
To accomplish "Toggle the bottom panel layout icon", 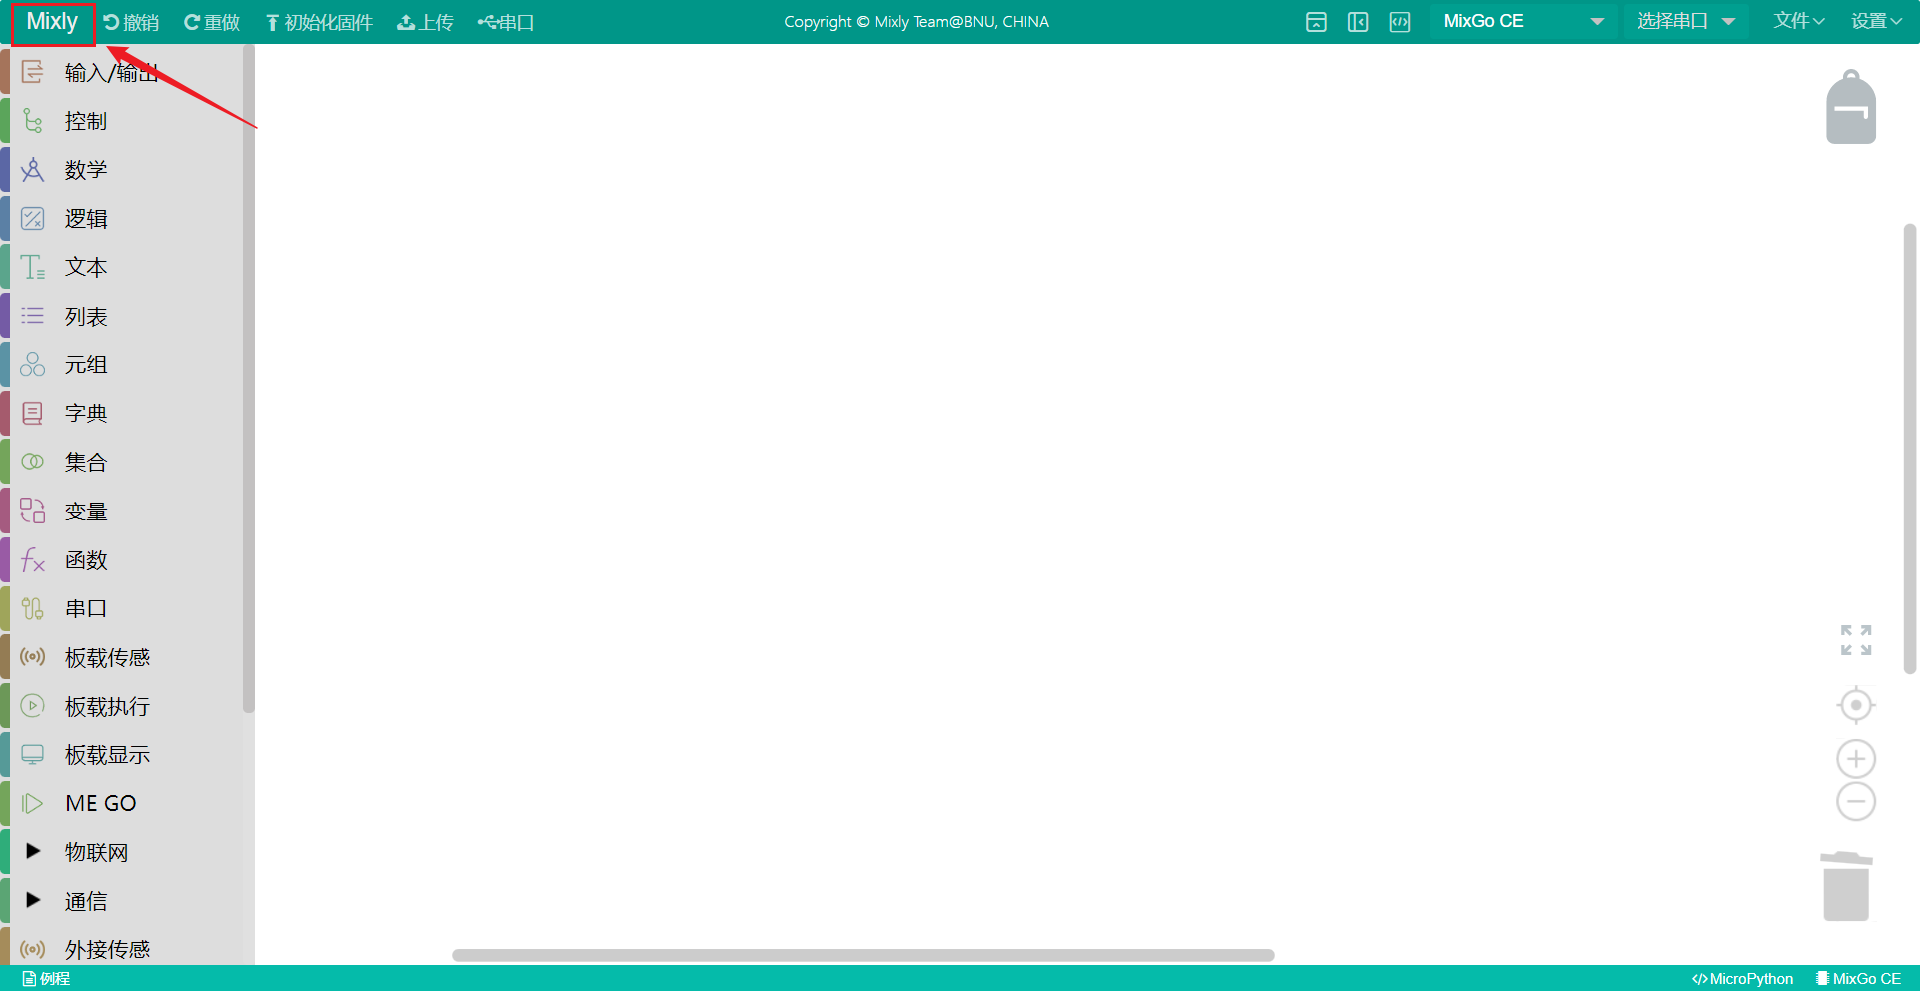I will (x=1316, y=22).
